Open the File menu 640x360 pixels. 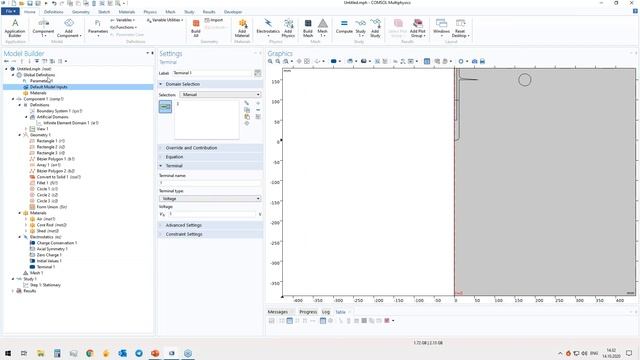point(10,12)
